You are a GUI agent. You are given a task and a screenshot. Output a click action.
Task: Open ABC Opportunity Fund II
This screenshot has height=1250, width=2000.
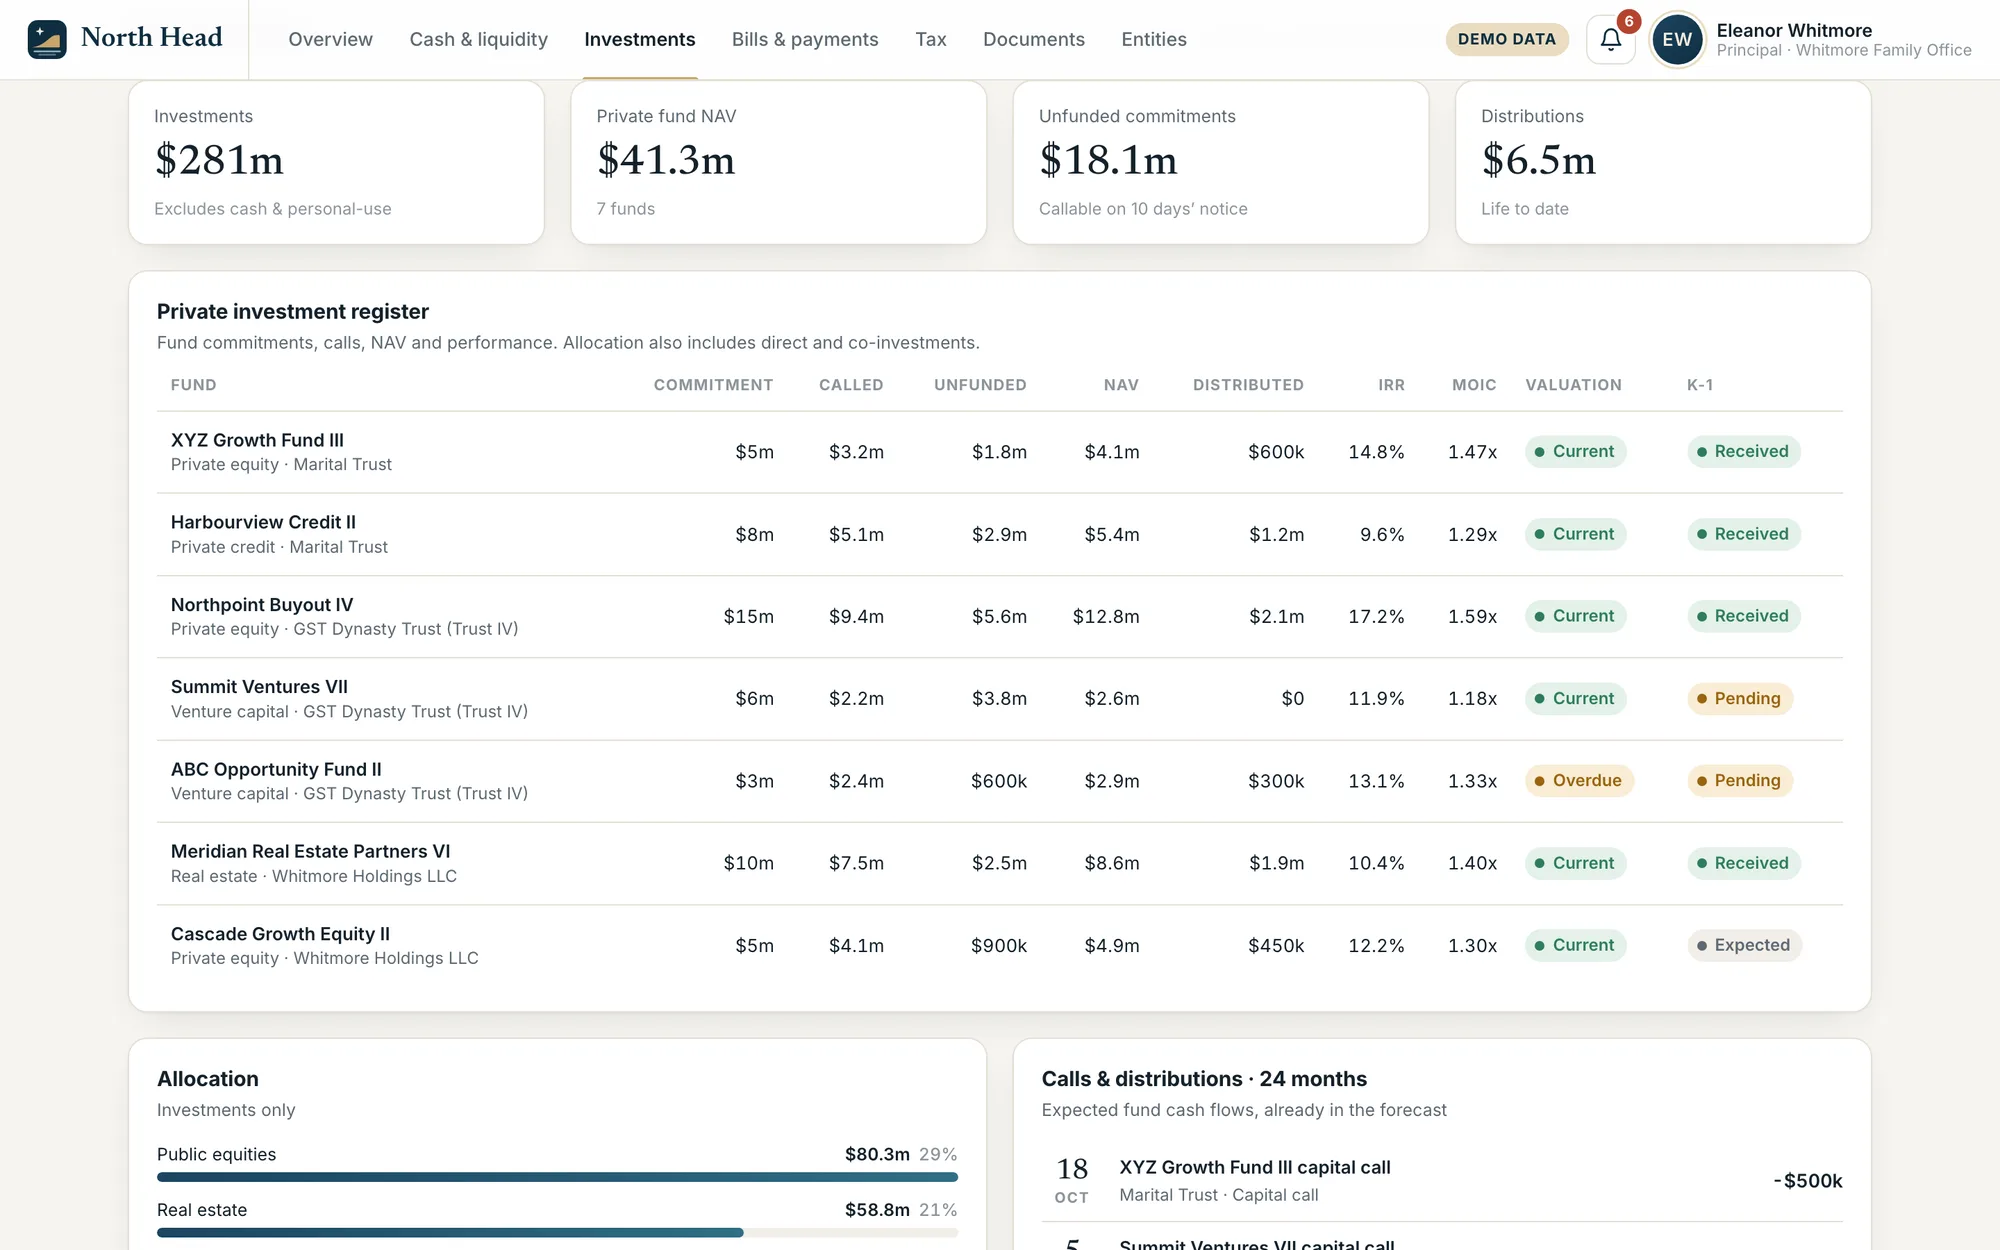tap(276, 769)
